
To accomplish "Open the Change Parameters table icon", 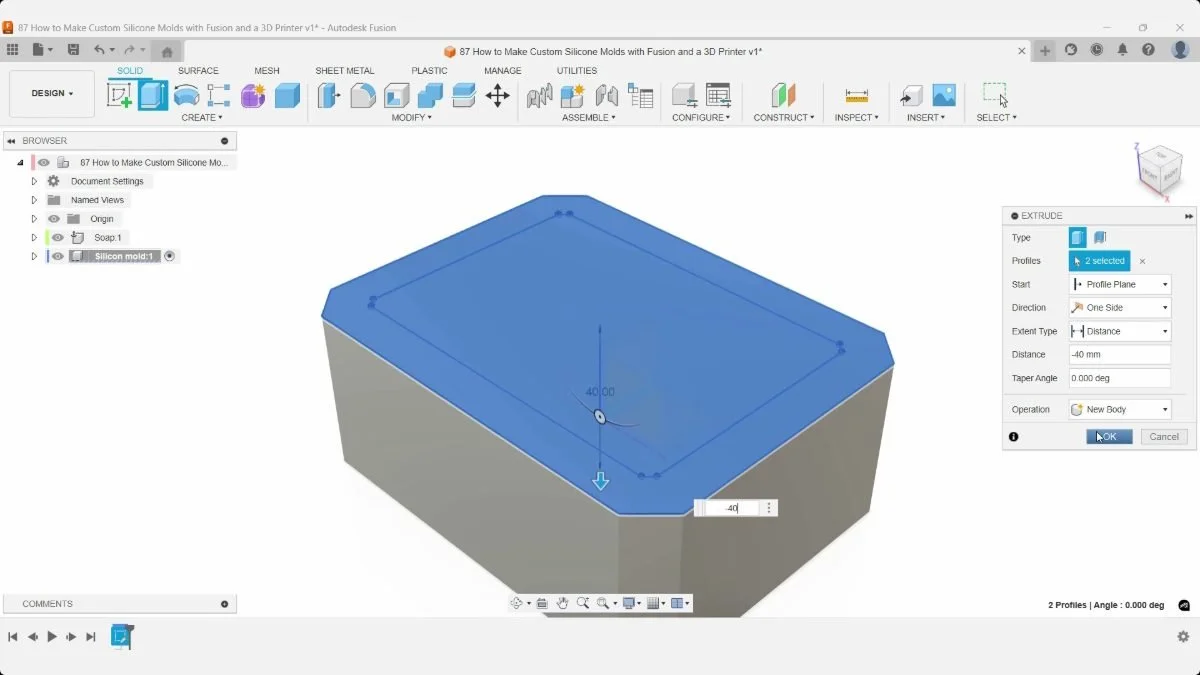I will tap(718, 95).
